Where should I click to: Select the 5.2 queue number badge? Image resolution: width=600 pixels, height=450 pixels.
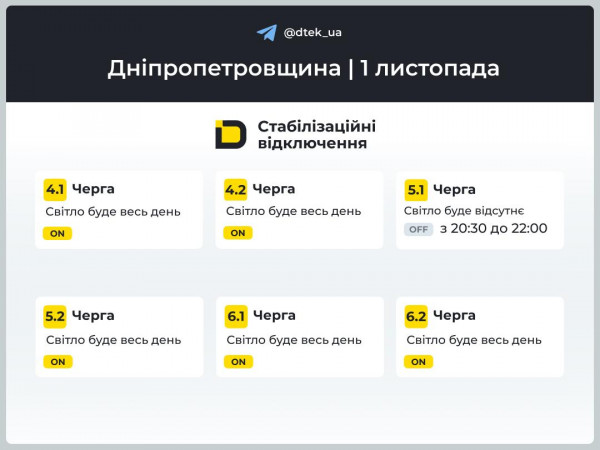coord(55,316)
